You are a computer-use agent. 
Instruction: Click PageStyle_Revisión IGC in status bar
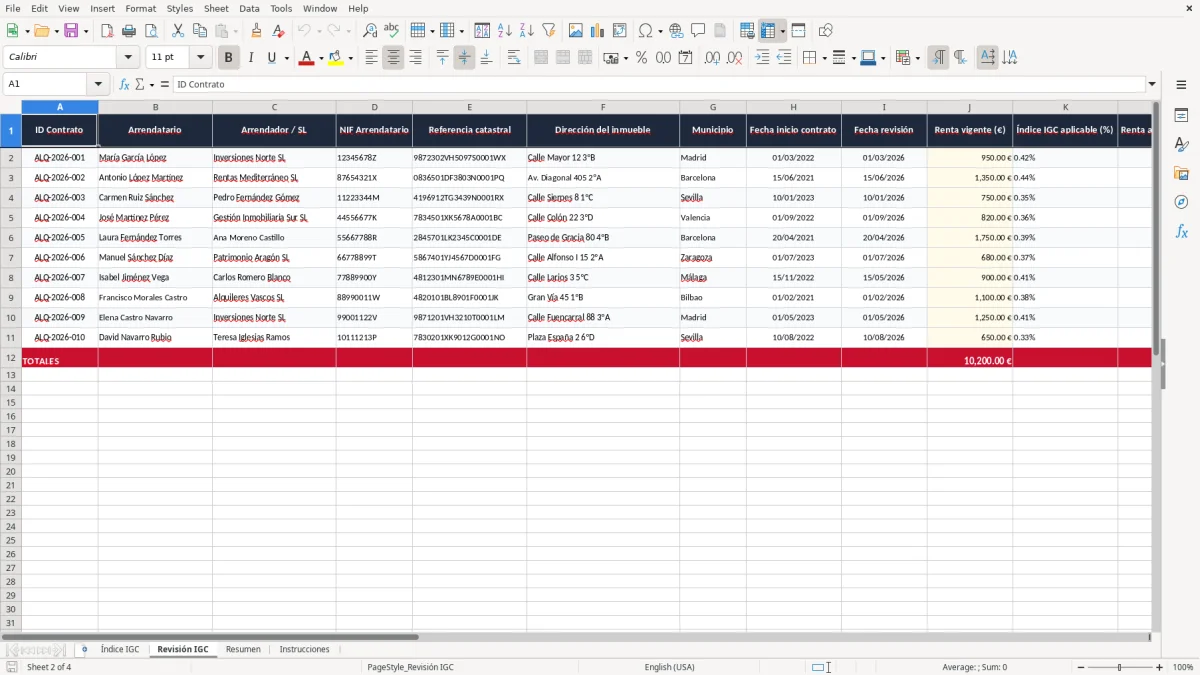tap(410, 667)
